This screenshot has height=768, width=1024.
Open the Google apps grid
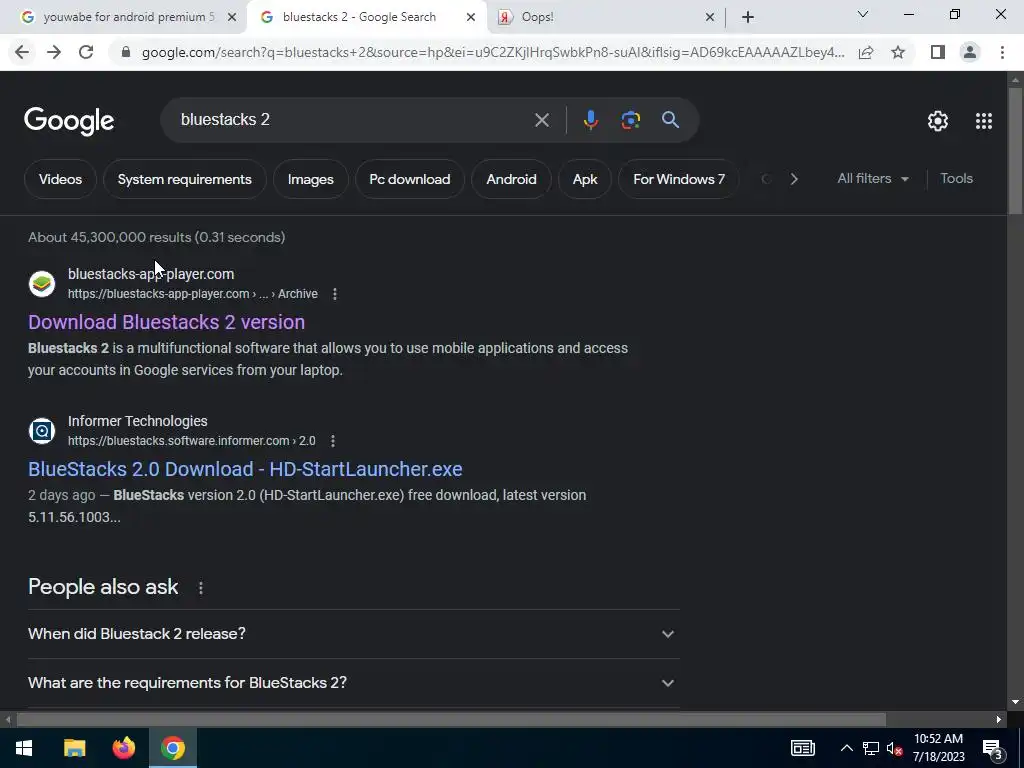(x=984, y=121)
